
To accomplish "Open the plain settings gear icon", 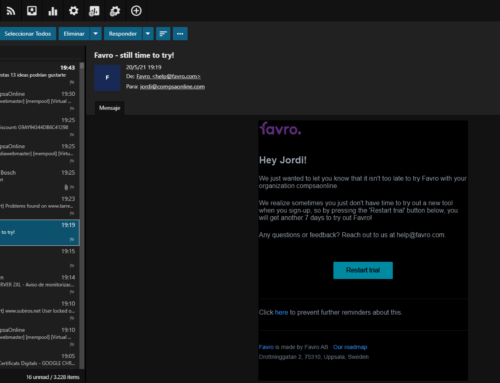I will [73, 11].
